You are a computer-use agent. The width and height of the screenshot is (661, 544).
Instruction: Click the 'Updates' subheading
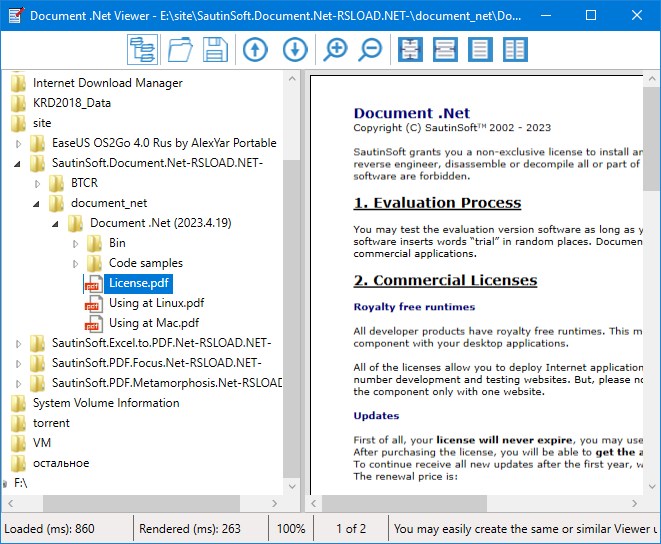pos(376,416)
